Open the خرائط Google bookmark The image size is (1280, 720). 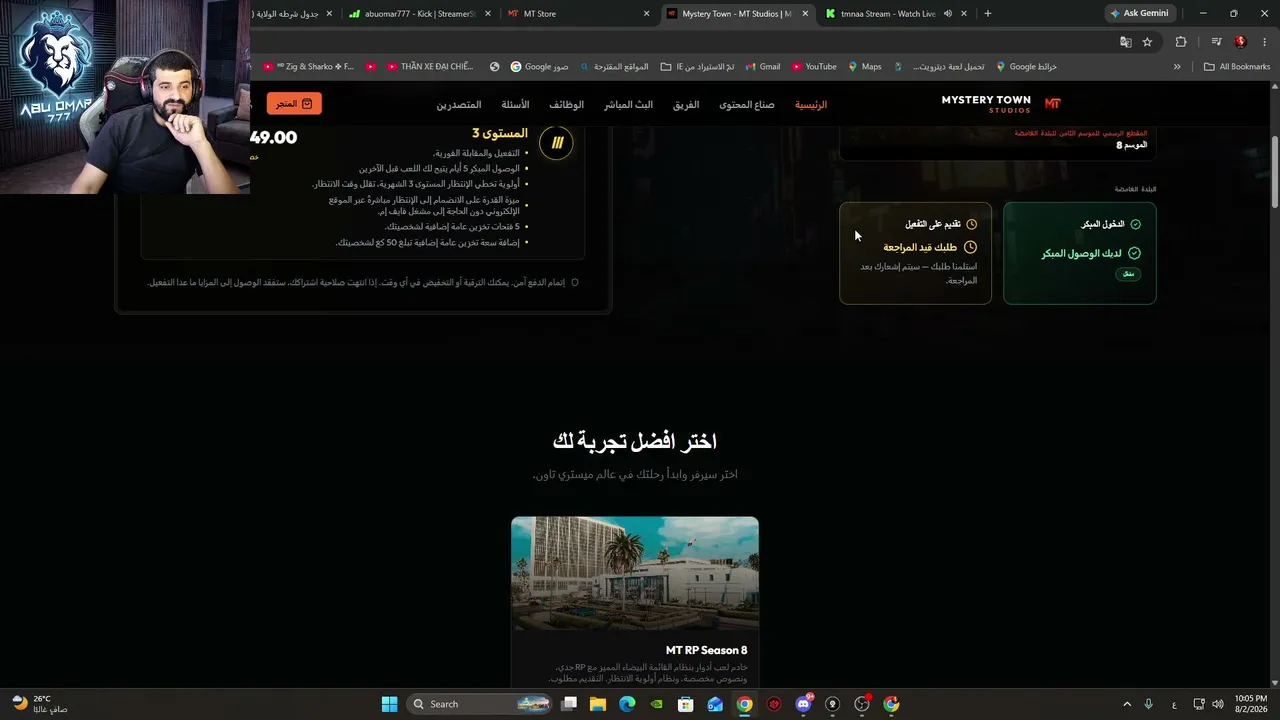pos(1026,67)
